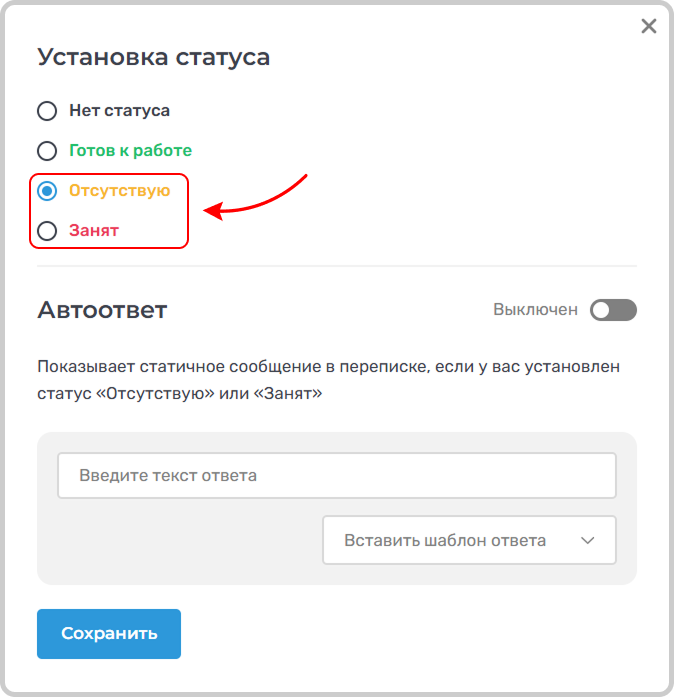Click the green "Готов к работе" label
Viewport: 674px width, 697px height.
click(130, 151)
